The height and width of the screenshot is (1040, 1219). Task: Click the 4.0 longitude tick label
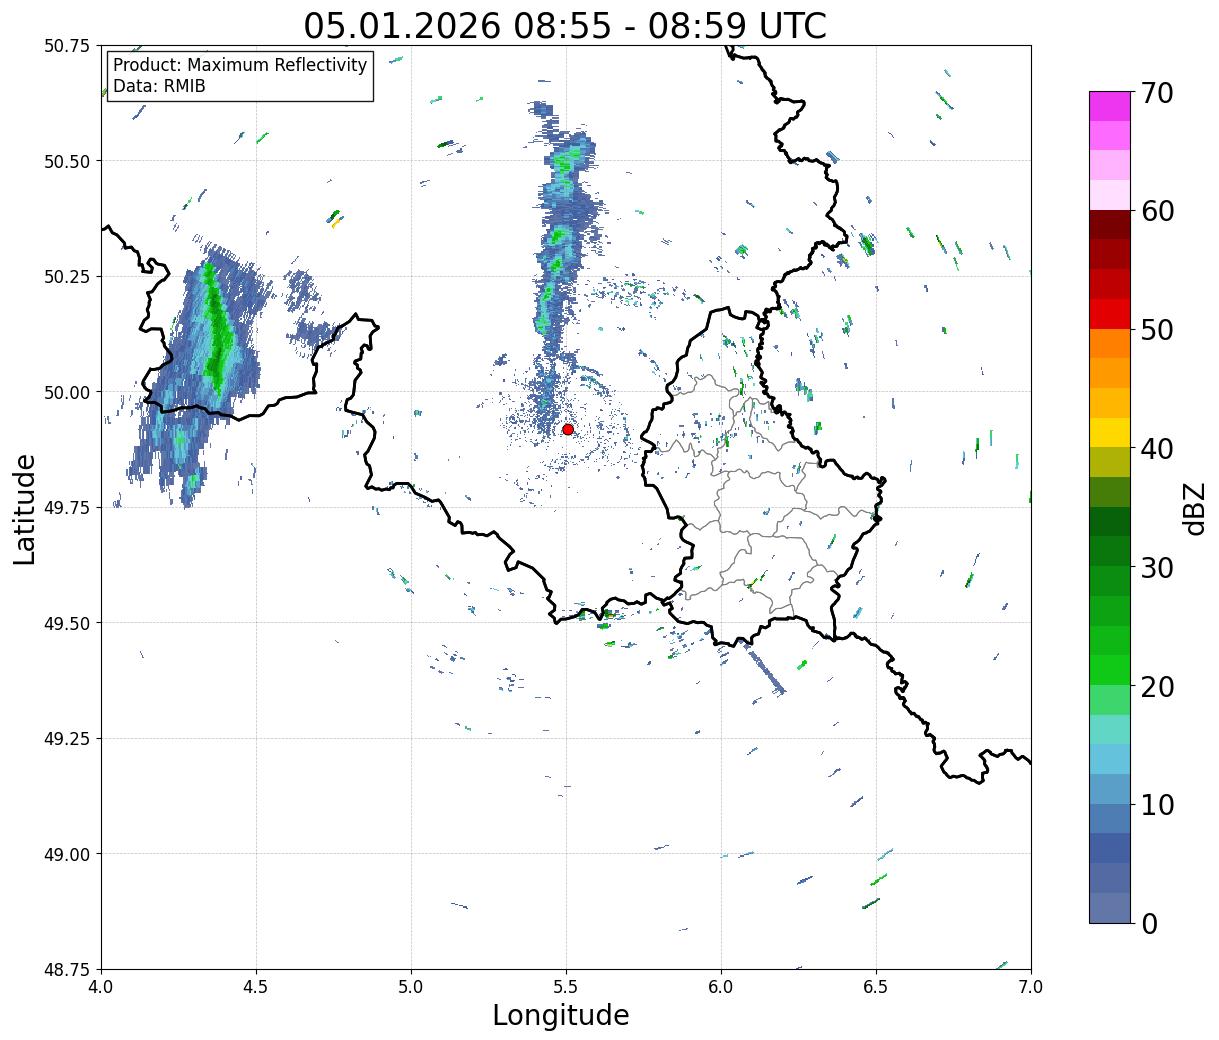click(101, 987)
